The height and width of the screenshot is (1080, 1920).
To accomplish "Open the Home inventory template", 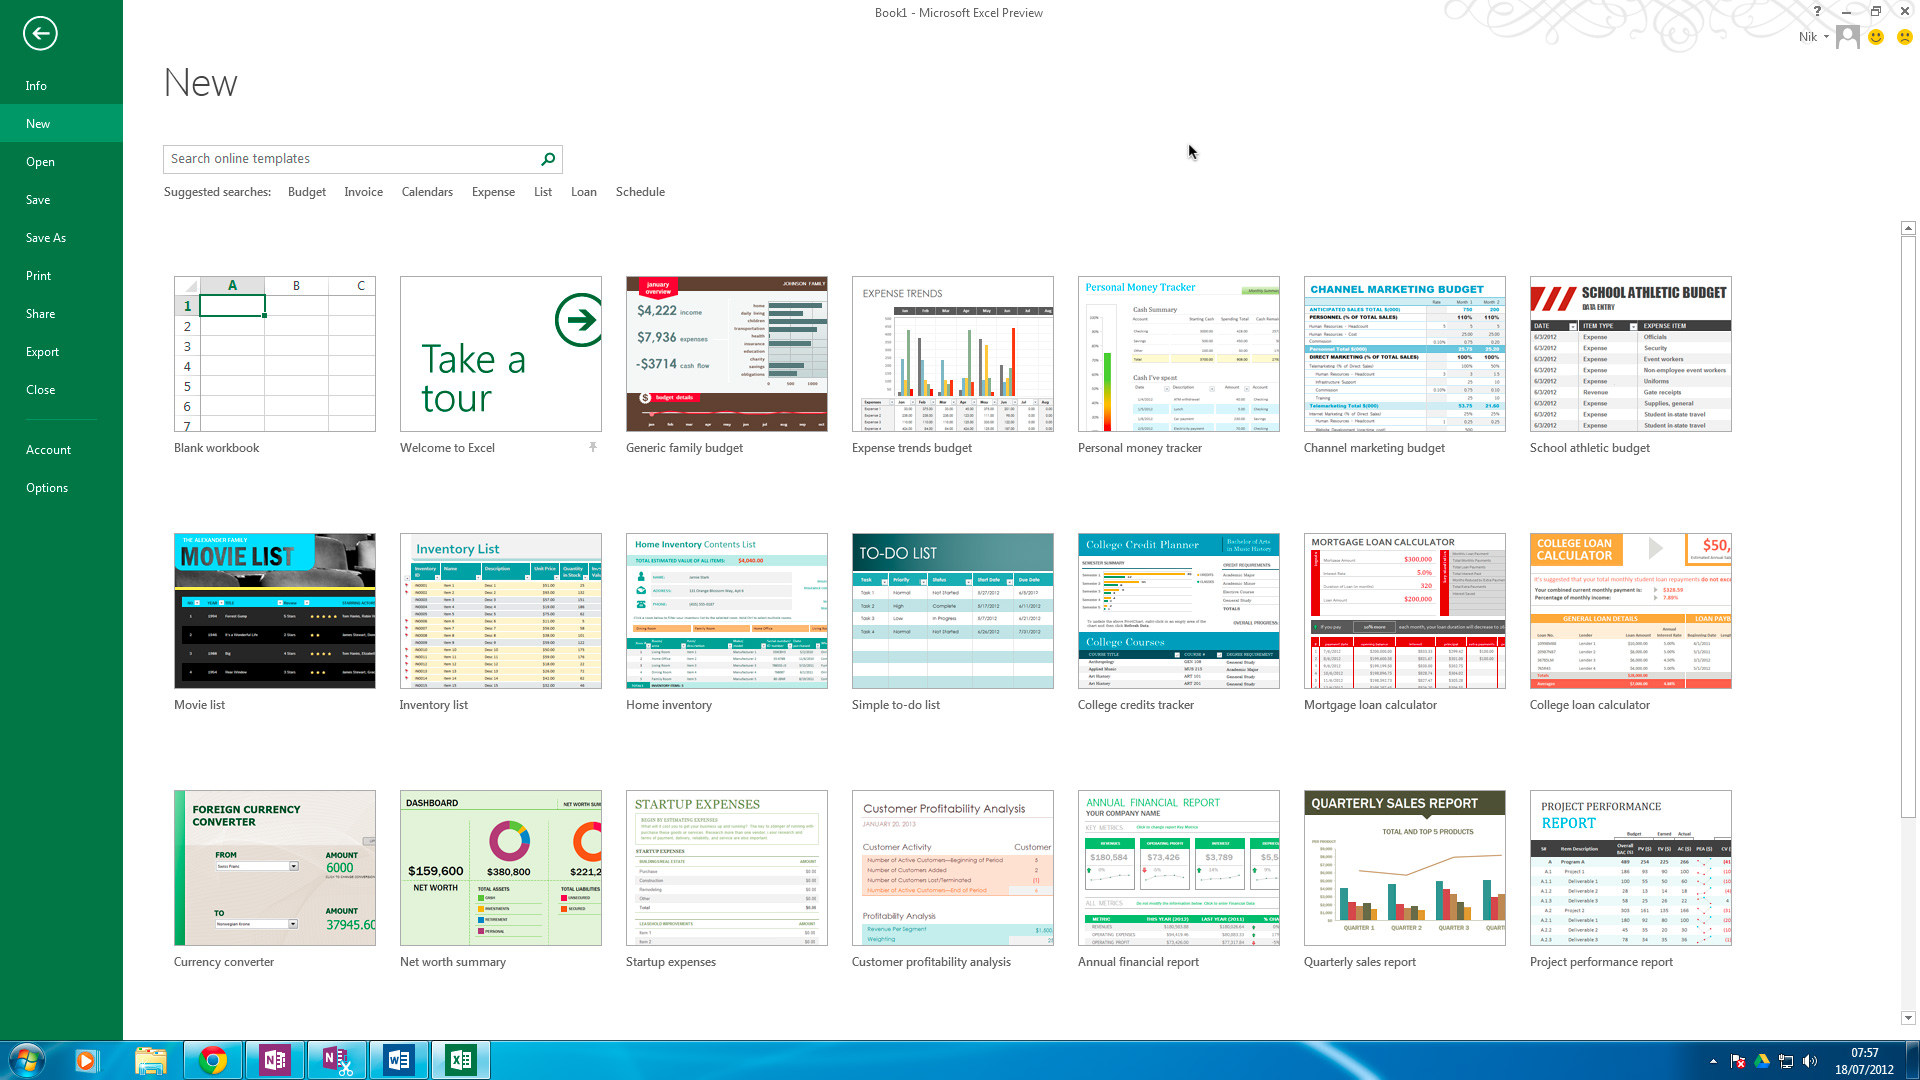I will (x=727, y=611).
